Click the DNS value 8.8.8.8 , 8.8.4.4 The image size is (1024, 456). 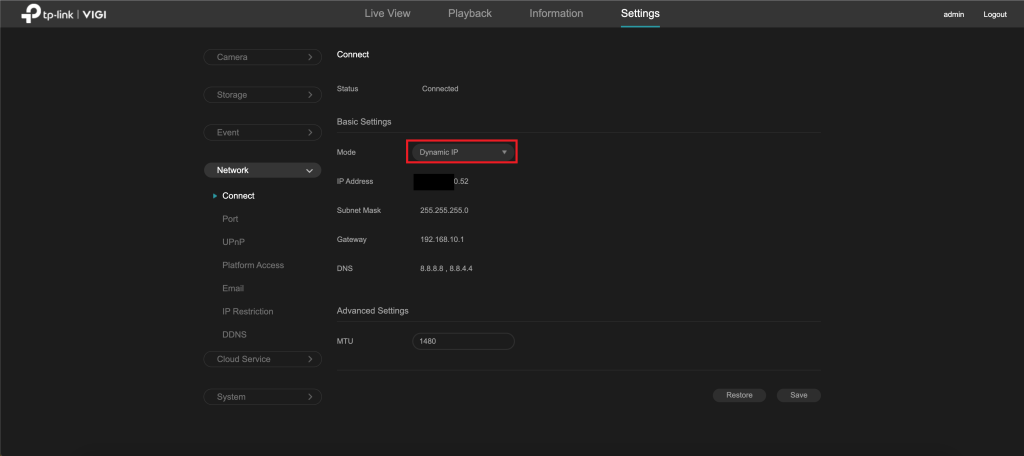[446, 269]
